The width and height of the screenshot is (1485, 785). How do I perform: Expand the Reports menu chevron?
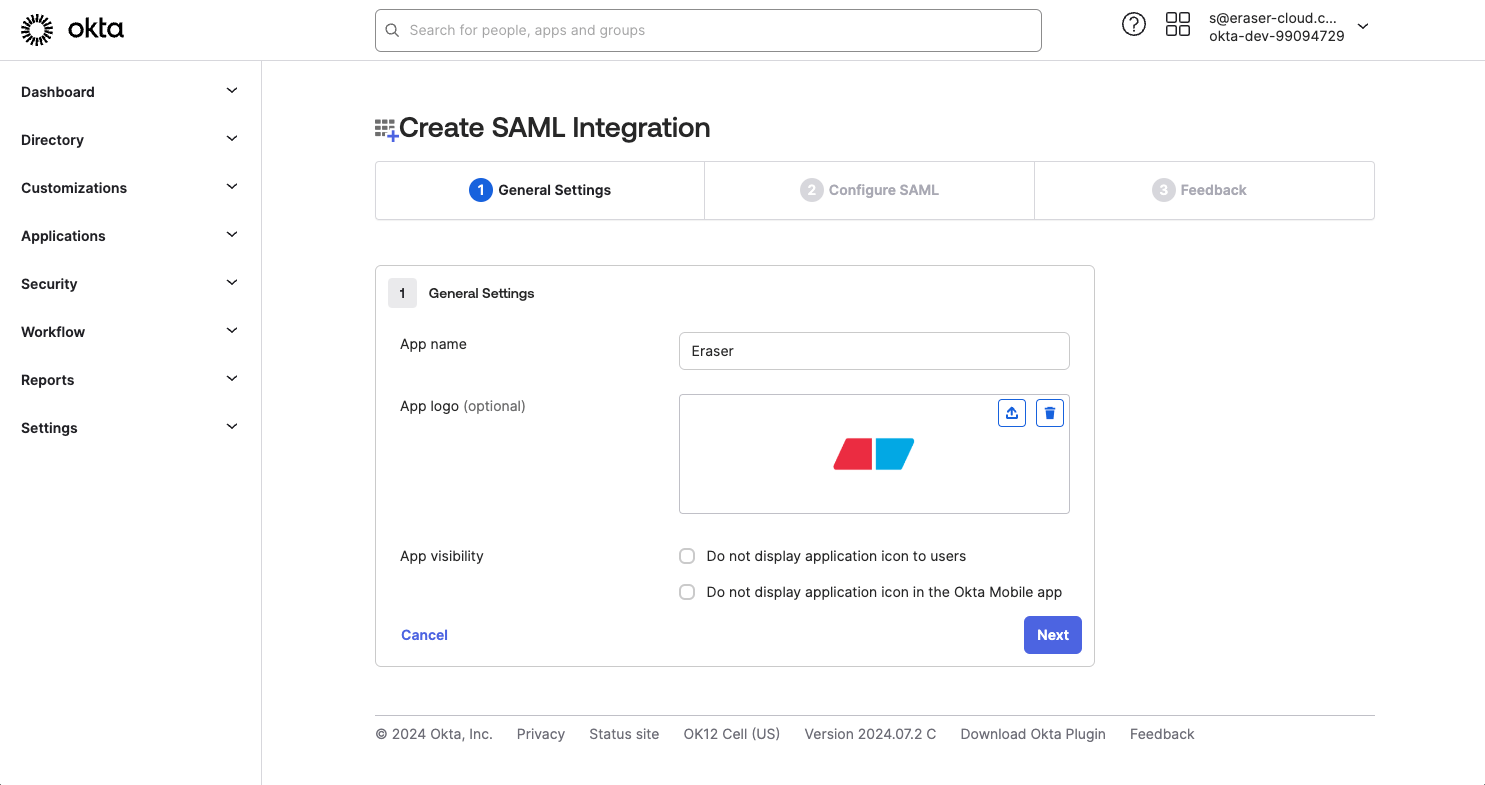click(232, 379)
